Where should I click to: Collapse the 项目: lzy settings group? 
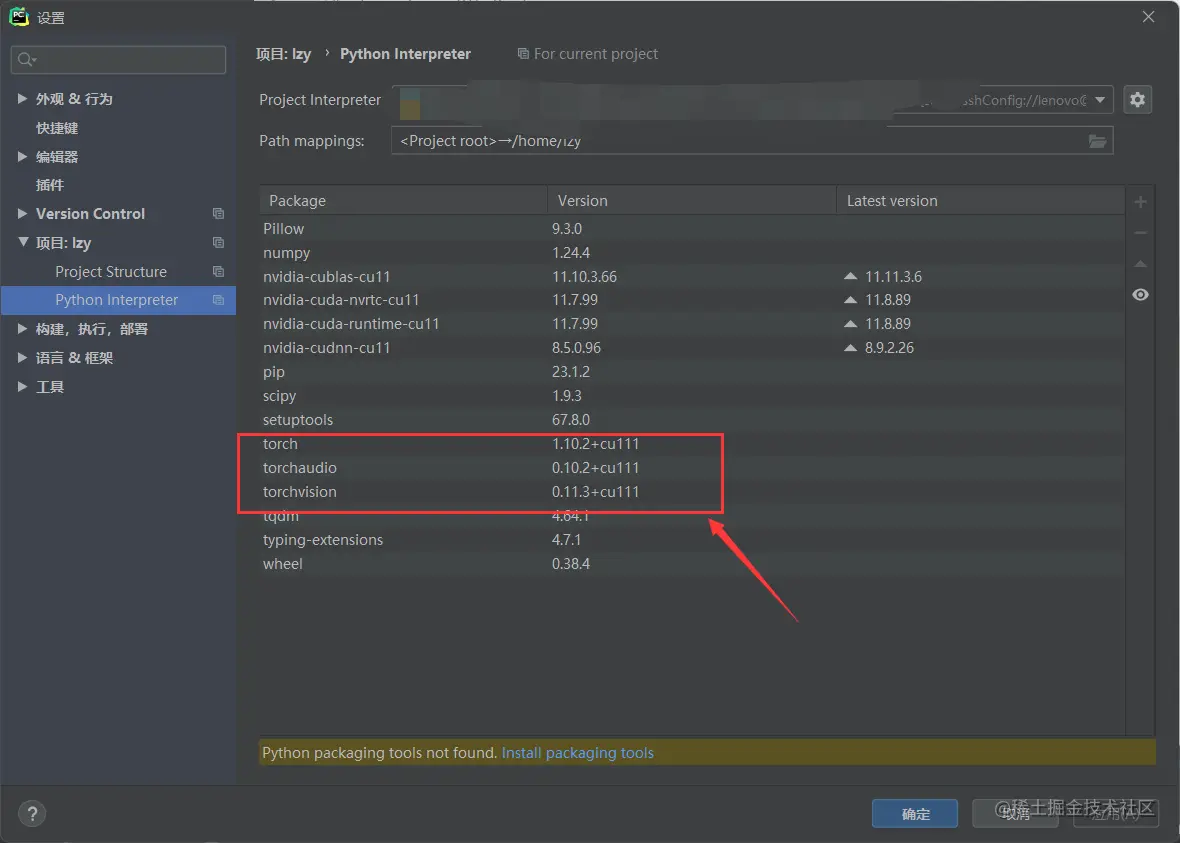coord(23,242)
